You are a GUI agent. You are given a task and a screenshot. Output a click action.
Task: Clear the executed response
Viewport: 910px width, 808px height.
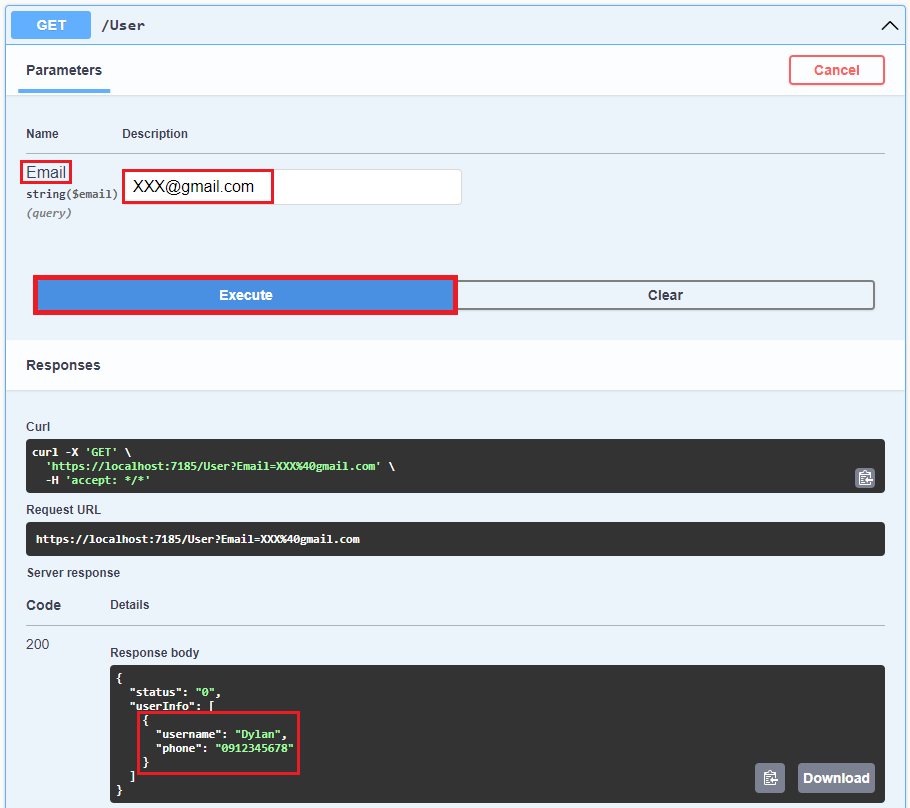pyautogui.click(x=665, y=295)
